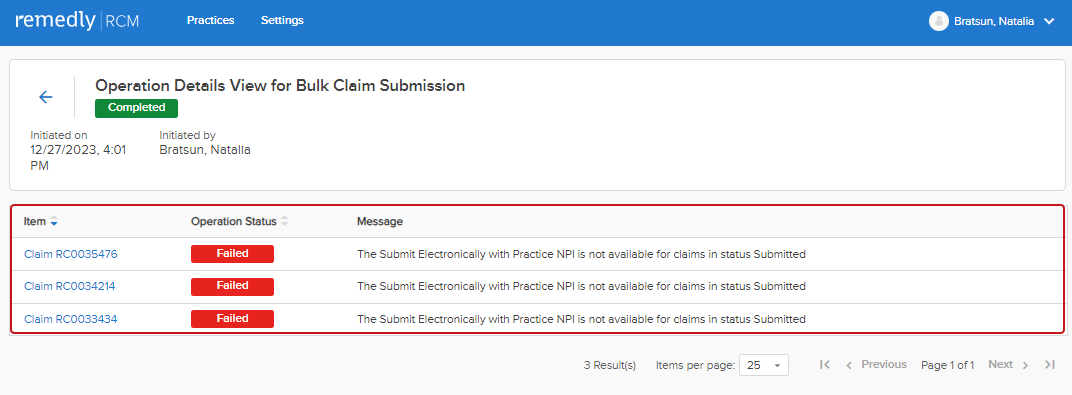This screenshot has width=1072, height=395.
Task: Open the Settings menu
Action: (282, 21)
